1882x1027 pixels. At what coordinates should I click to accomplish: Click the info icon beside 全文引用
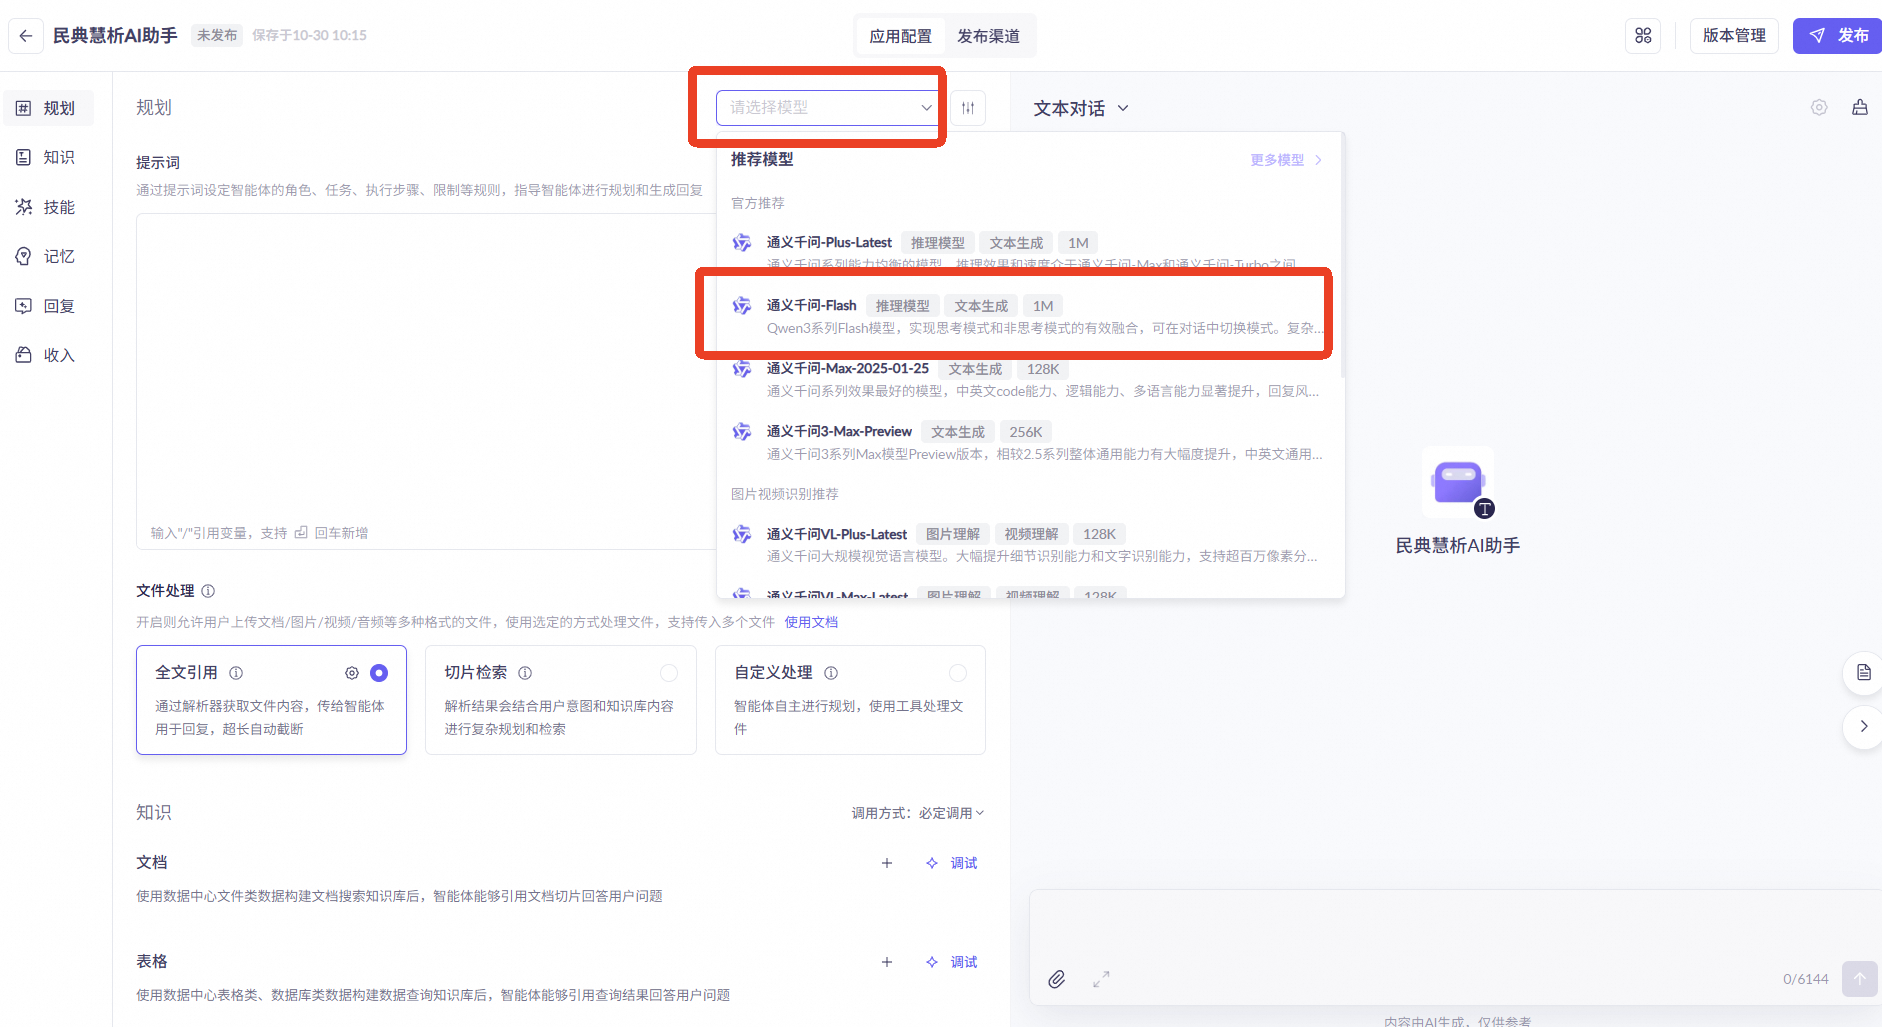coord(236,673)
